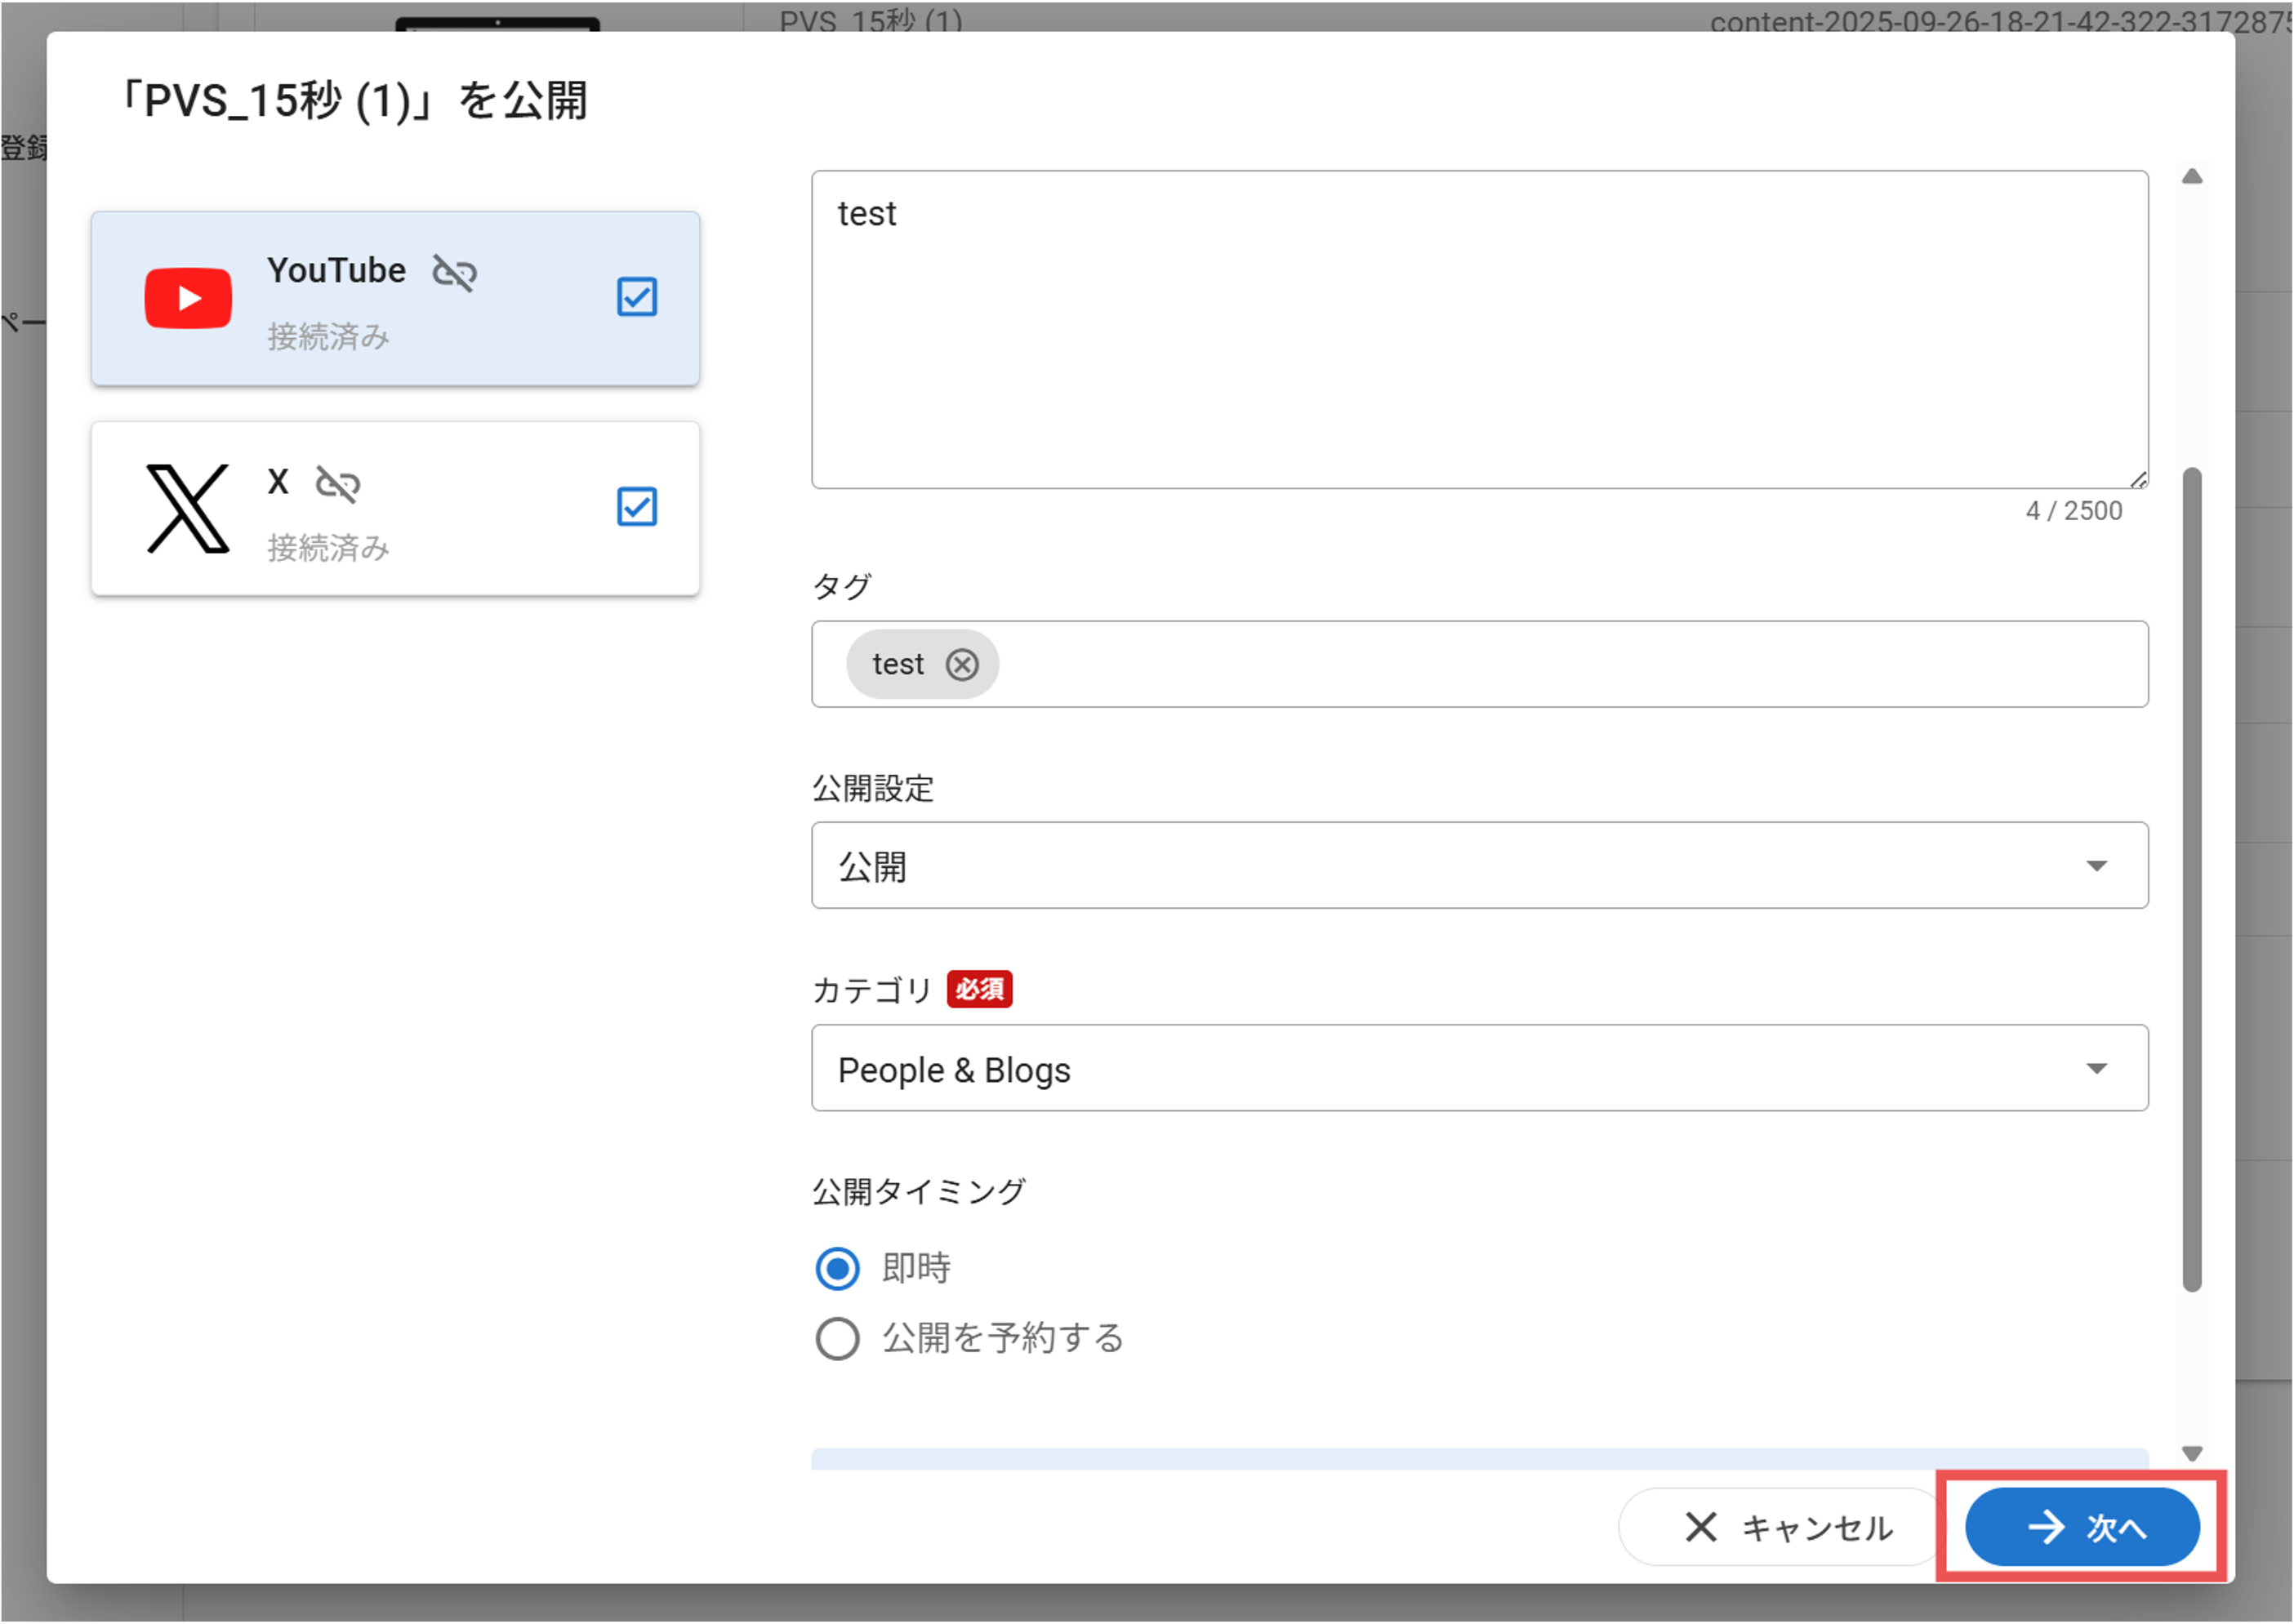Select 公開を予約する radio option
This screenshot has height=1624, width=2294.
(x=838, y=1338)
